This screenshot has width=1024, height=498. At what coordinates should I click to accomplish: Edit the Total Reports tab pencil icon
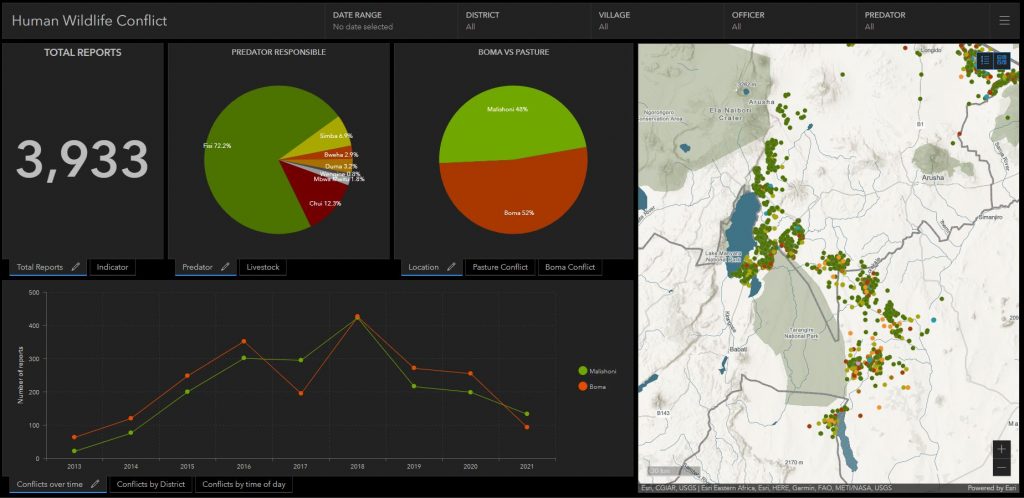click(x=76, y=266)
